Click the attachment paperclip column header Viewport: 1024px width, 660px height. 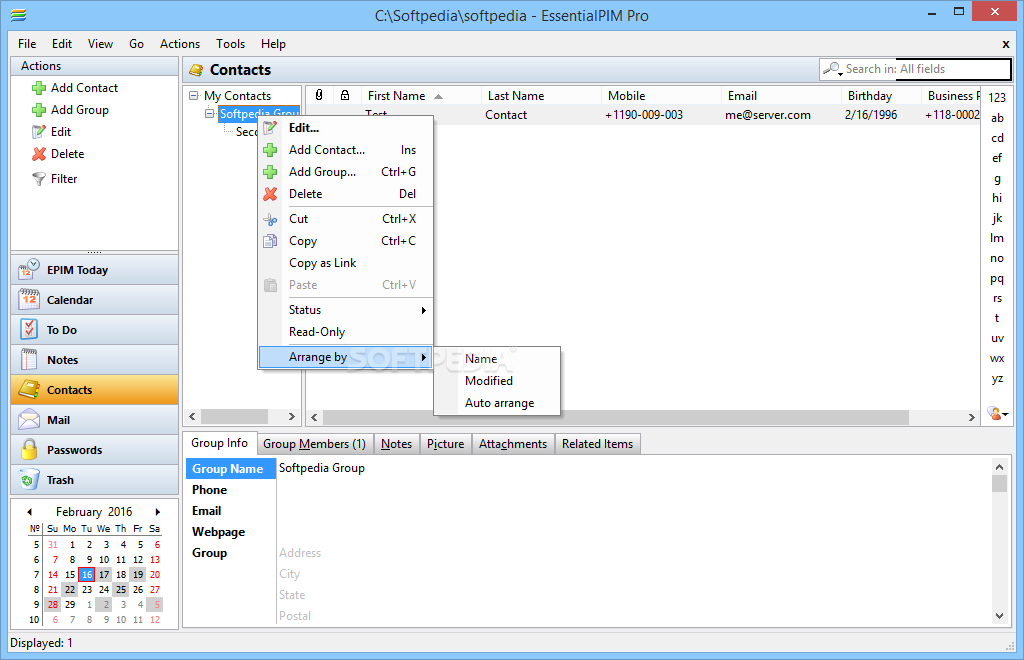319,95
